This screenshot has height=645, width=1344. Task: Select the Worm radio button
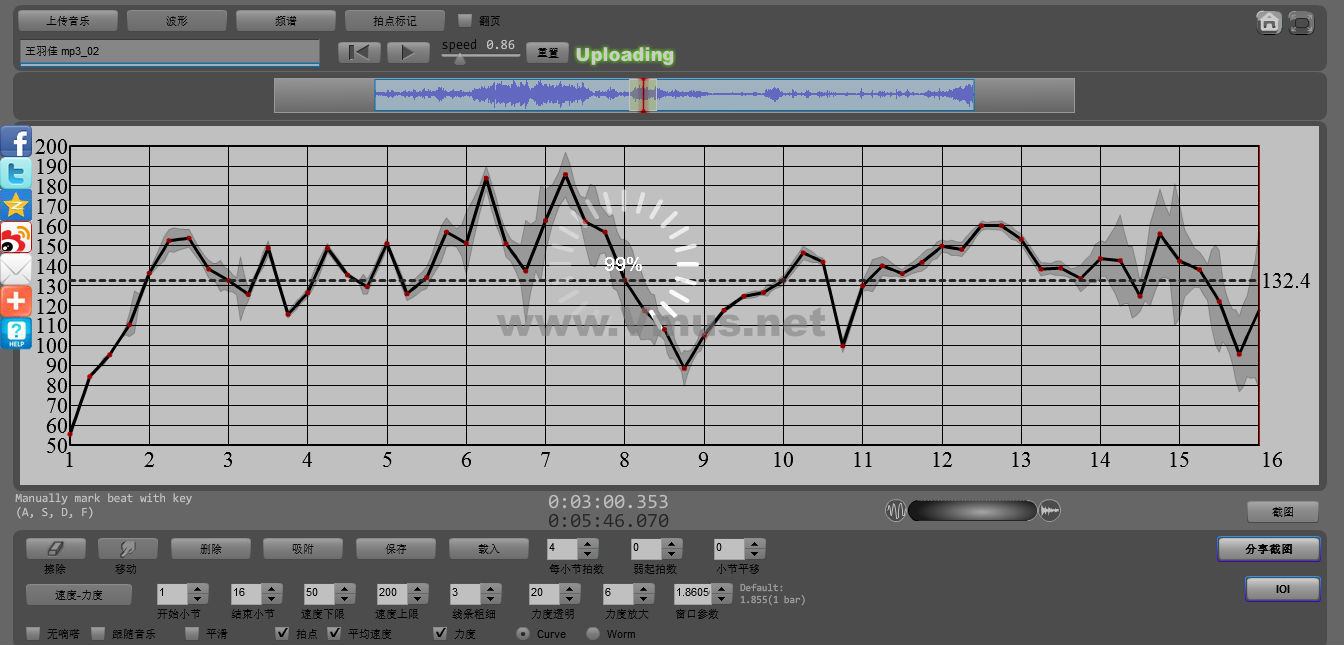[x=593, y=633]
